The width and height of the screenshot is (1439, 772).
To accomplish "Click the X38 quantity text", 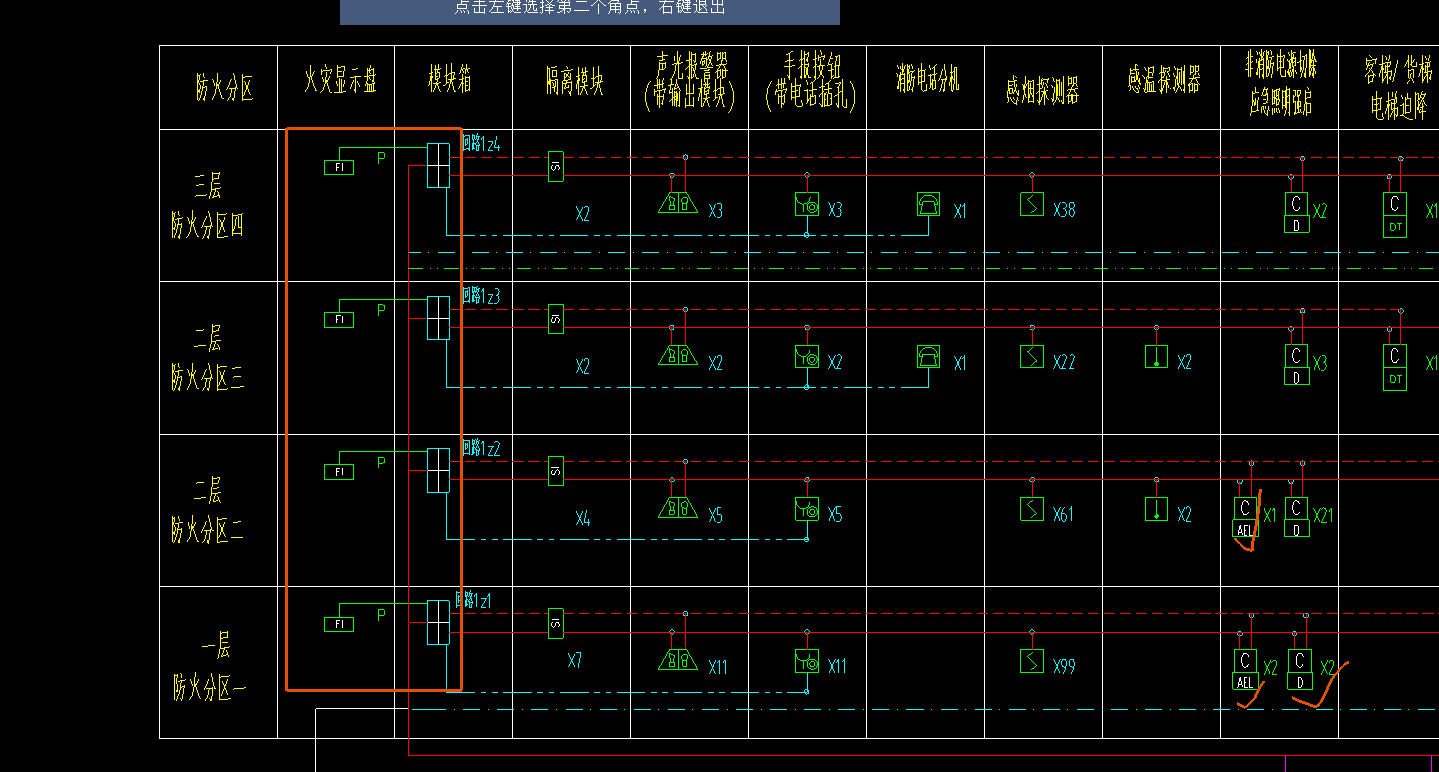I will click(1064, 210).
